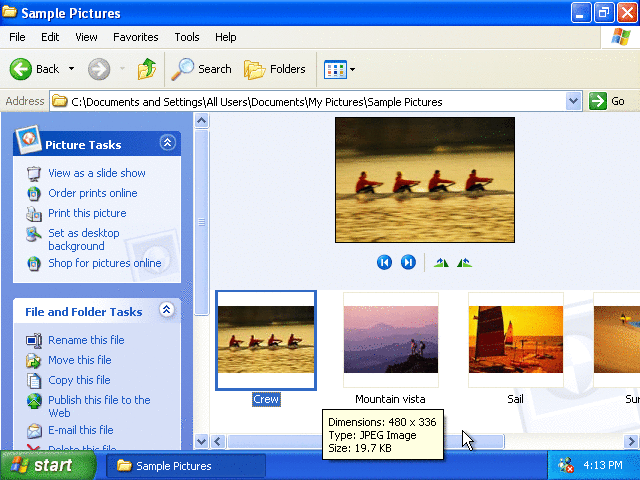Viewport: 640px width, 480px height.
Task: Click the Start button
Action: [x=47, y=465]
